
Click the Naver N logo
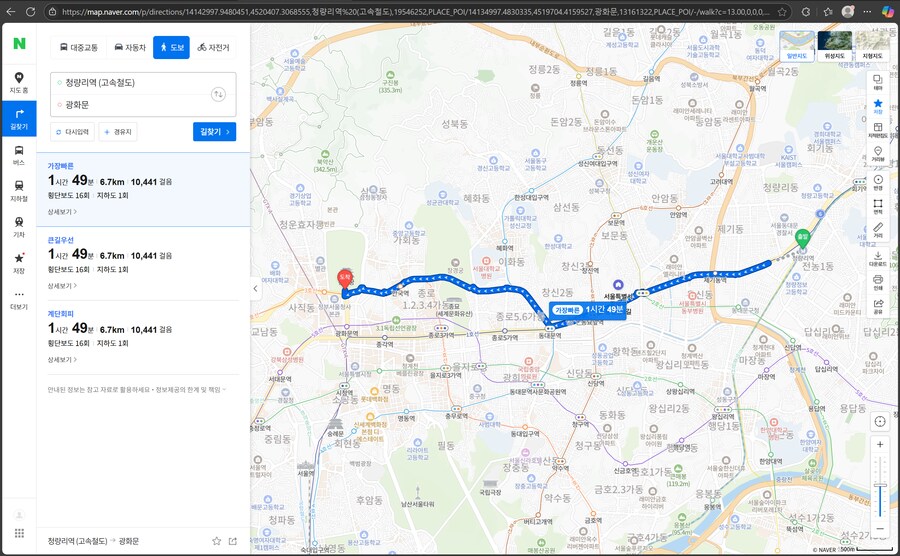(x=19, y=43)
